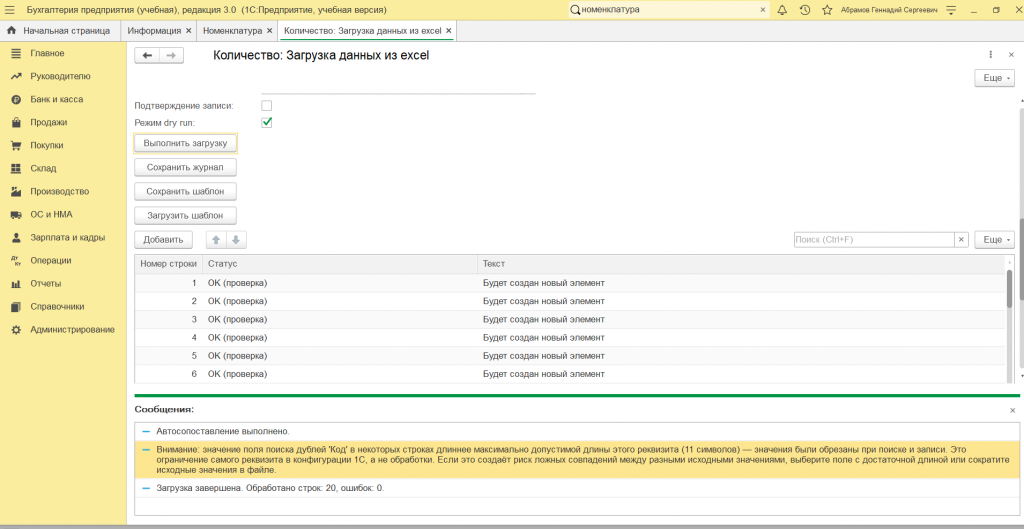Click the Выполнить загрузку button

pos(185,143)
